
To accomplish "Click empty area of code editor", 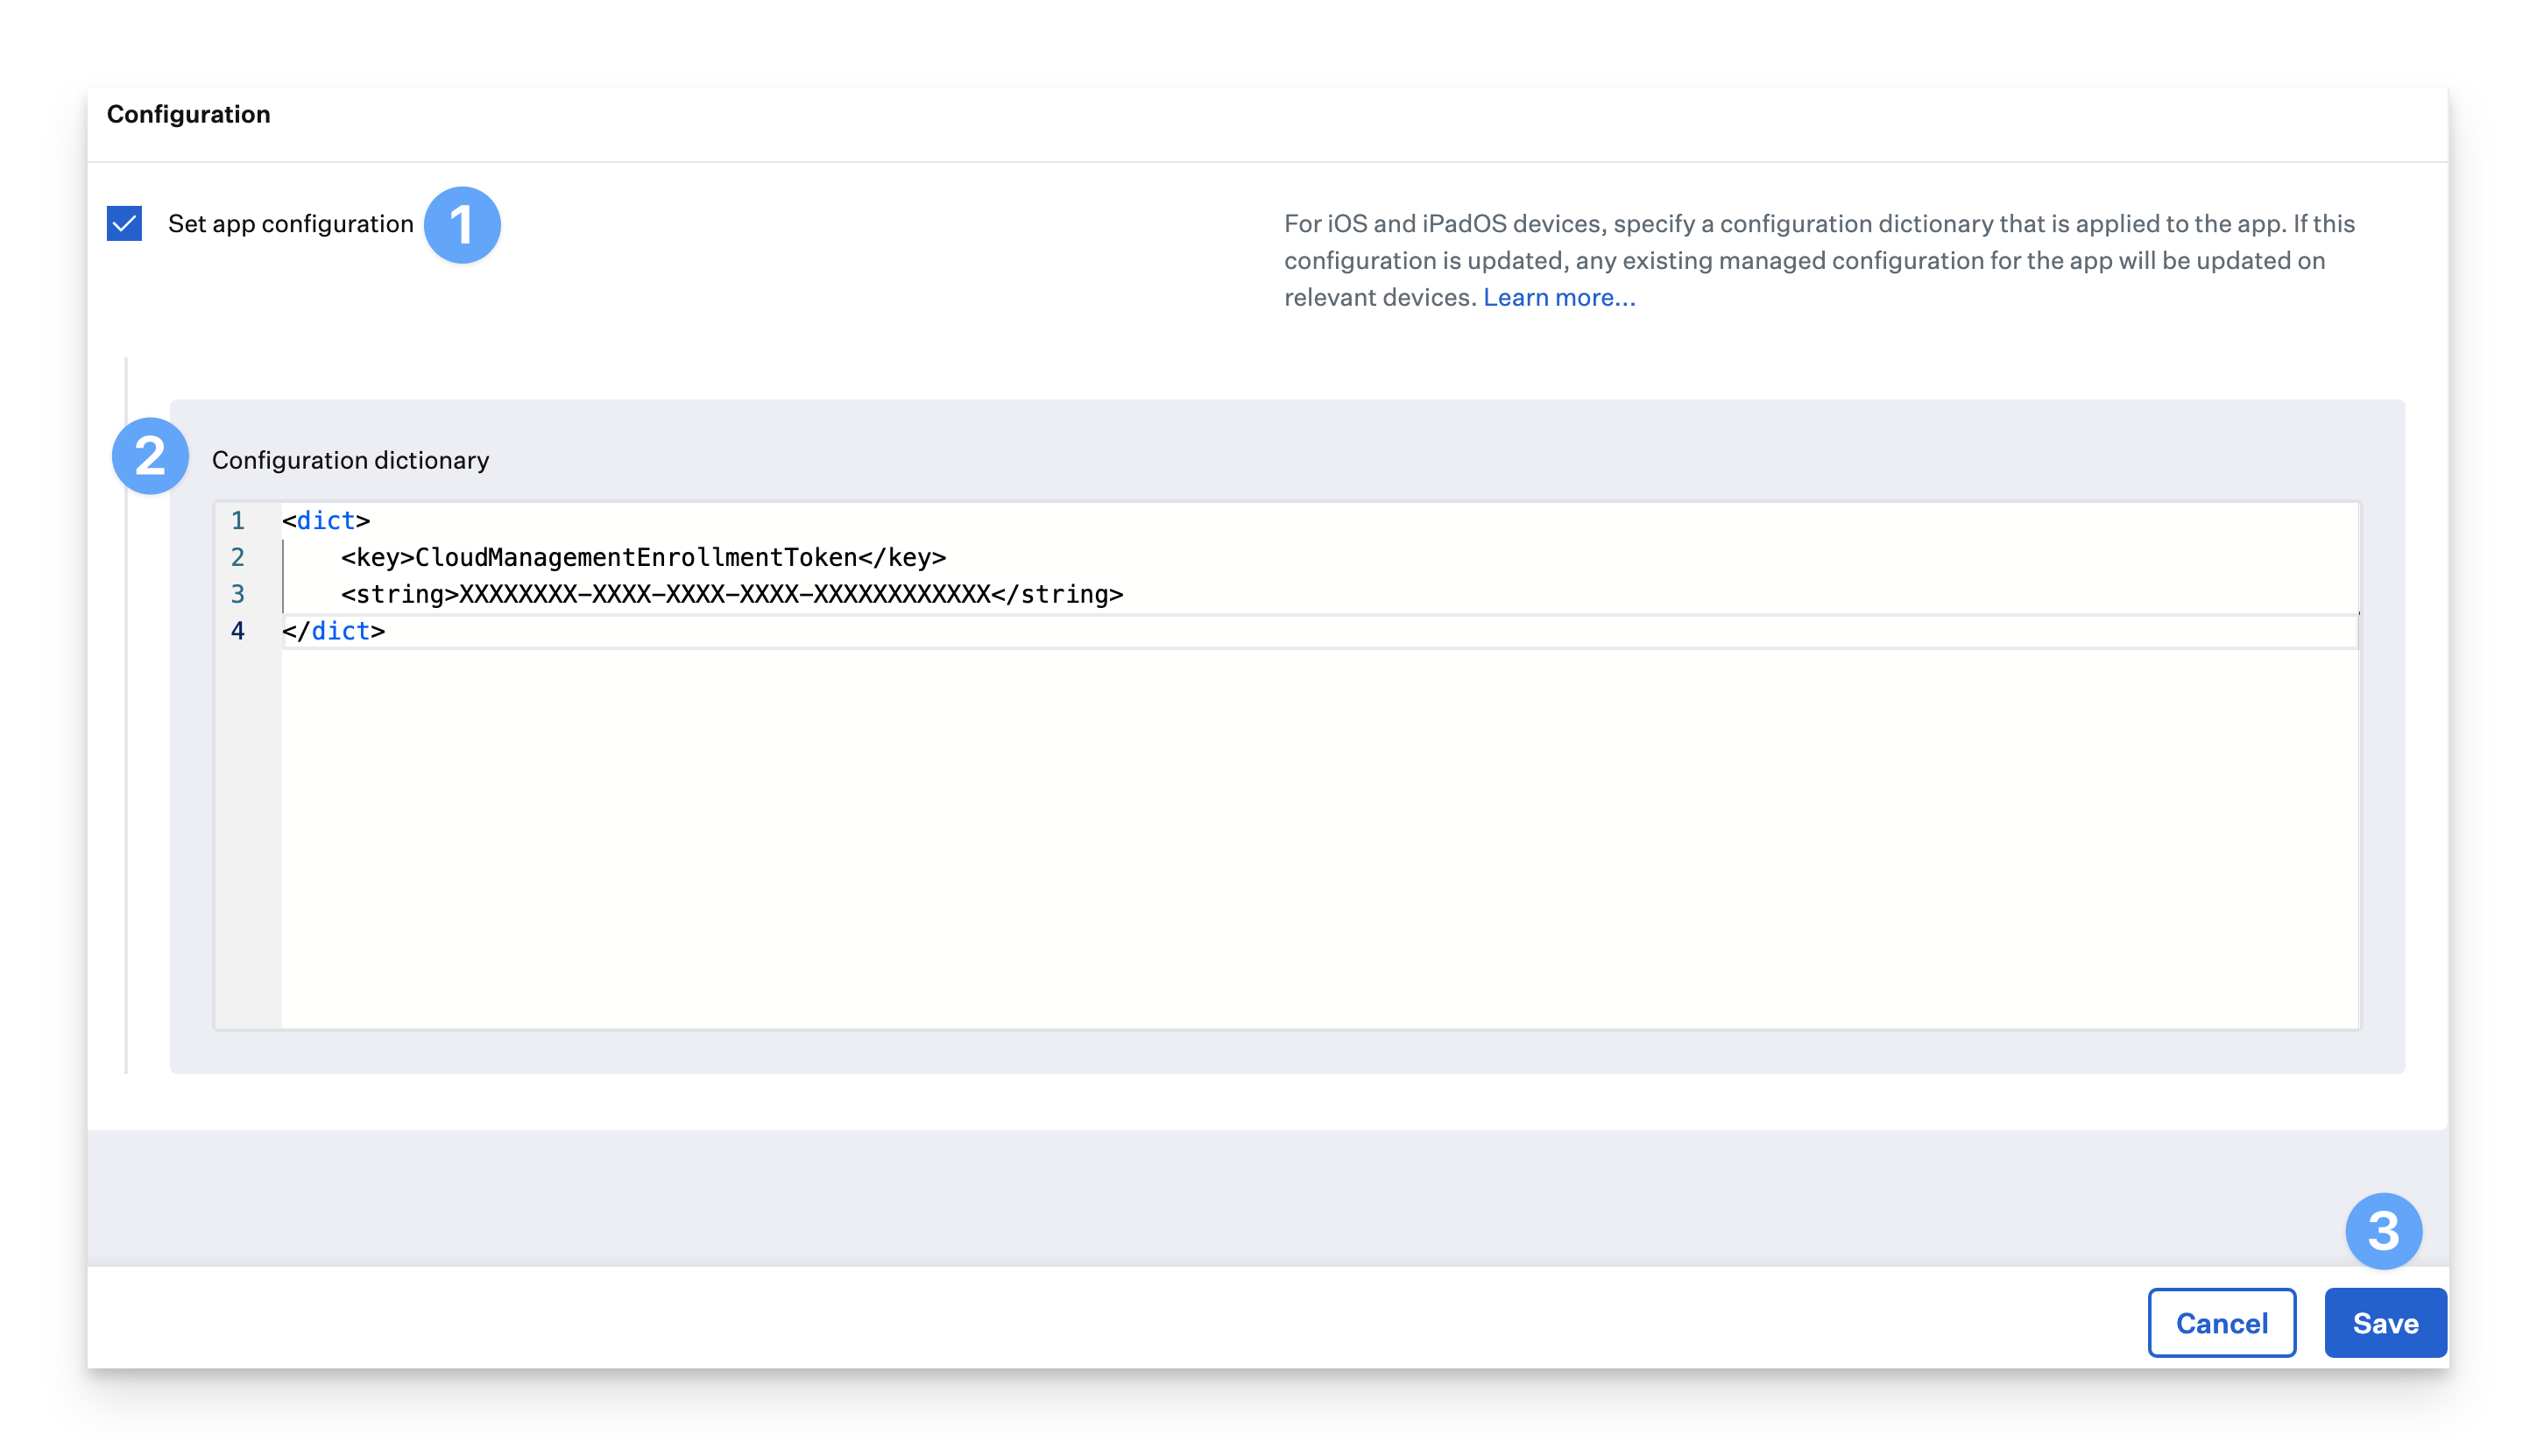I will [1300, 840].
